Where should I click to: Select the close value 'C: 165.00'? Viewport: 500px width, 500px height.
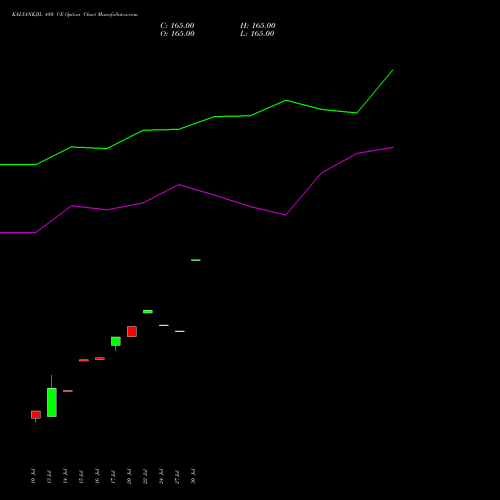177,26
